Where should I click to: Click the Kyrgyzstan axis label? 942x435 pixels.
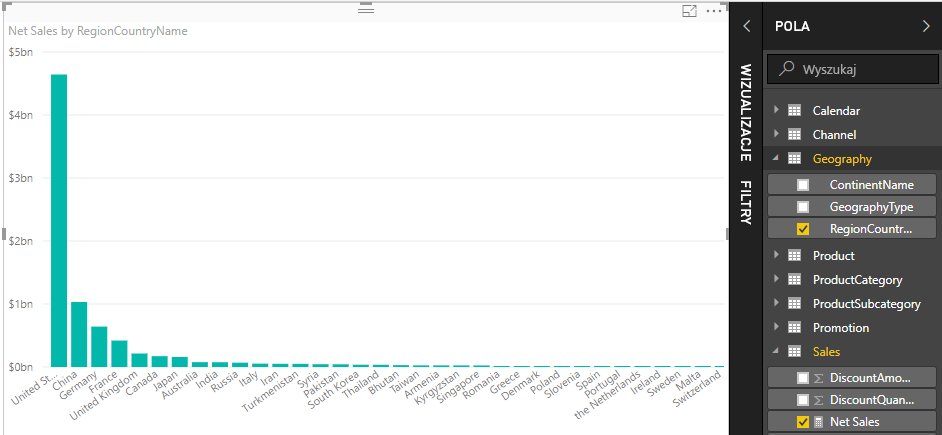click(437, 388)
